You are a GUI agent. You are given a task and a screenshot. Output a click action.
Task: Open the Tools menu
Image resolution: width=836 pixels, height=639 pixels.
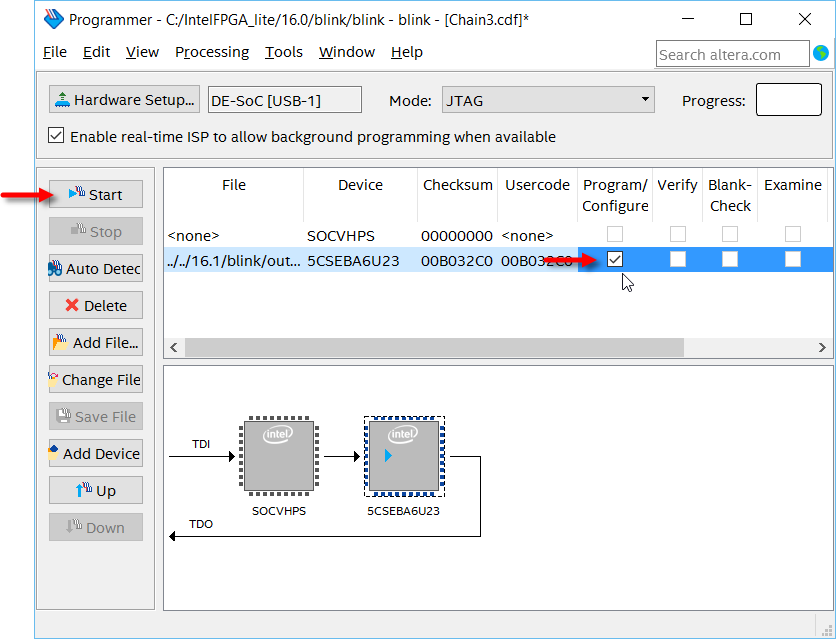point(284,52)
